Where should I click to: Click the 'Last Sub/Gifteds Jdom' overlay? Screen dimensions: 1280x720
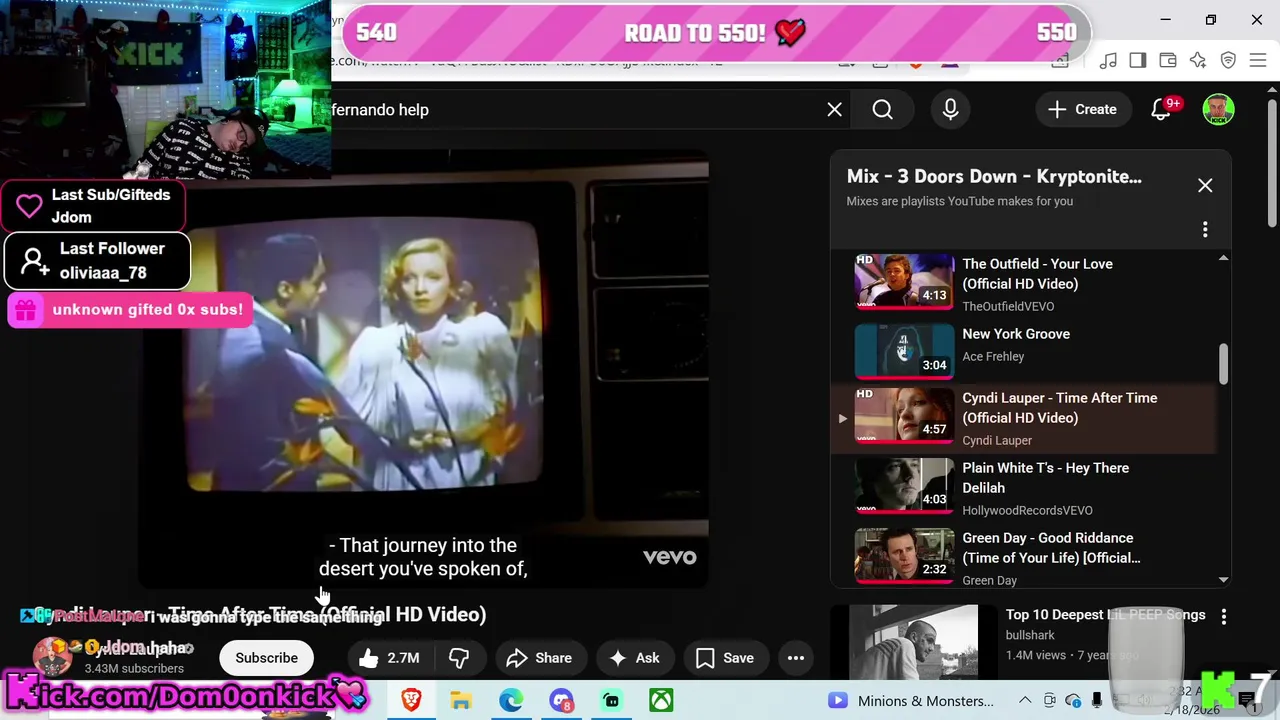pos(92,206)
